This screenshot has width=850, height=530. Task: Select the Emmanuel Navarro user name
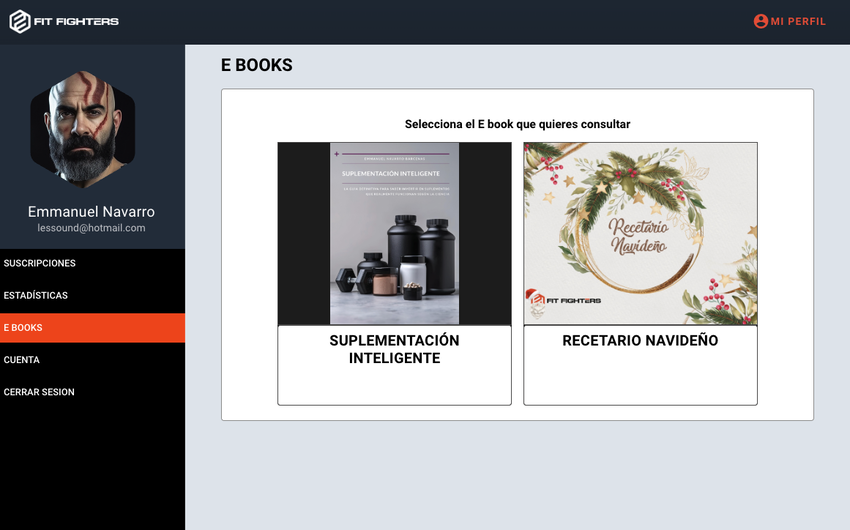[x=91, y=212]
